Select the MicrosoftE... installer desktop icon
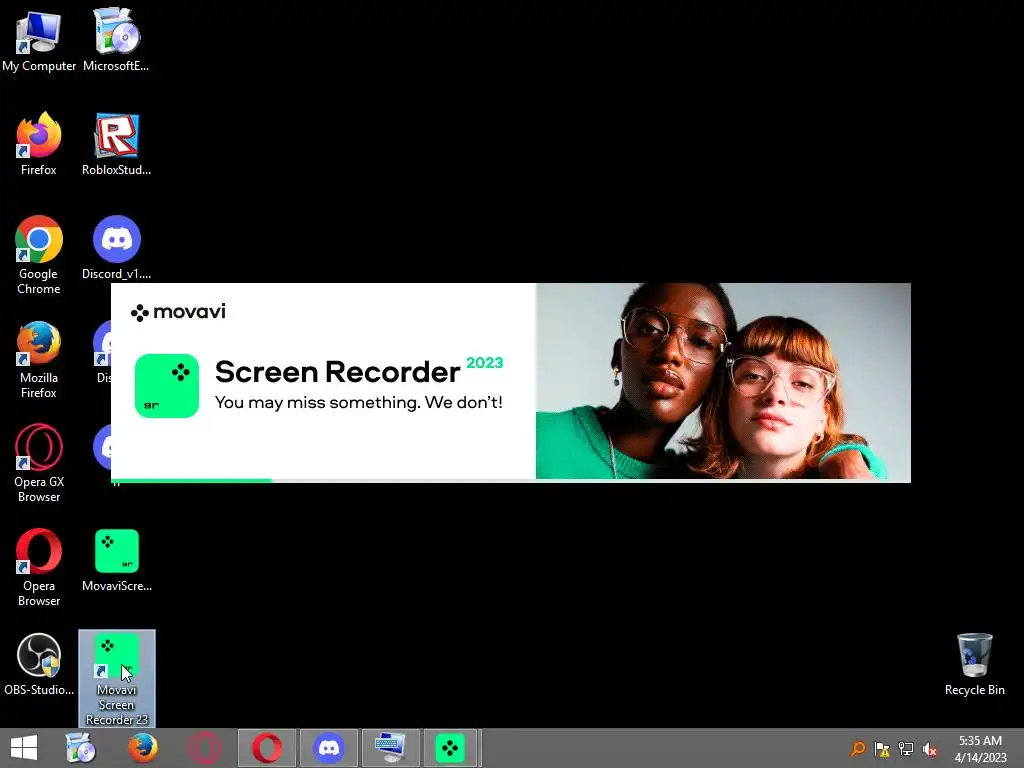1024x768 pixels. coord(116,40)
